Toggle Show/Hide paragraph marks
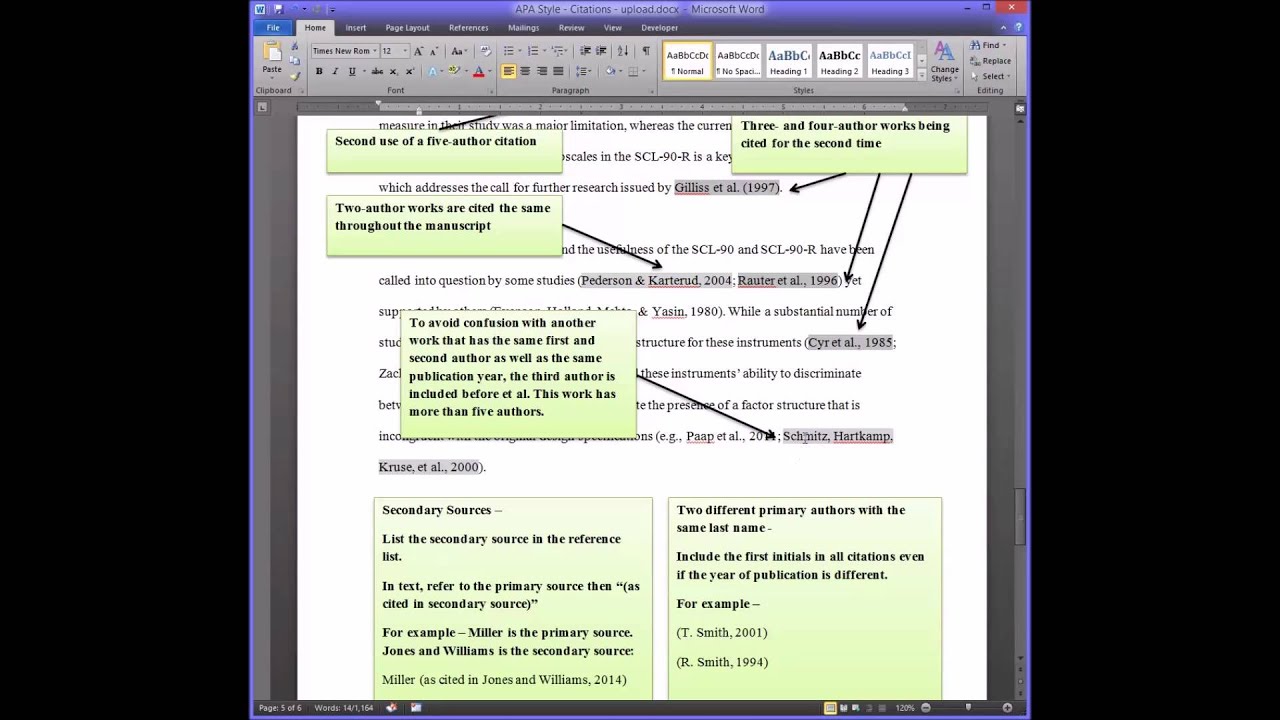Image resolution: width=1280 pixels, height=720 pixels. pos(646,51)
